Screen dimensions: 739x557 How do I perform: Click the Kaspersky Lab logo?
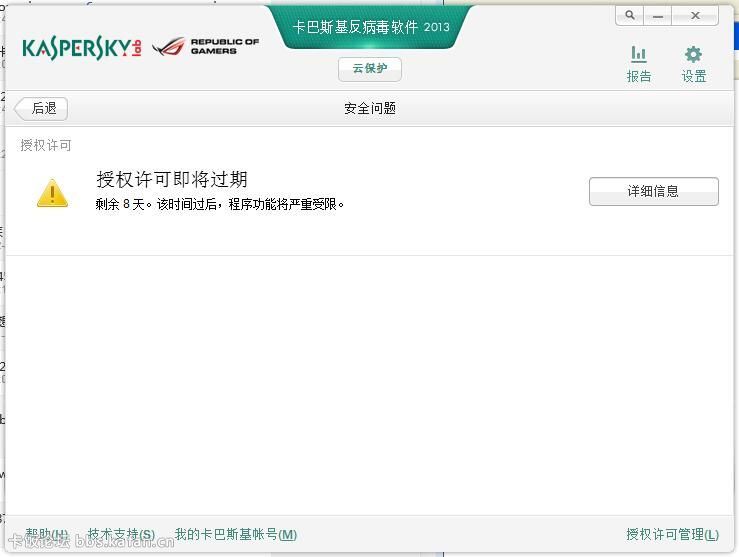[x=82, y=49]
